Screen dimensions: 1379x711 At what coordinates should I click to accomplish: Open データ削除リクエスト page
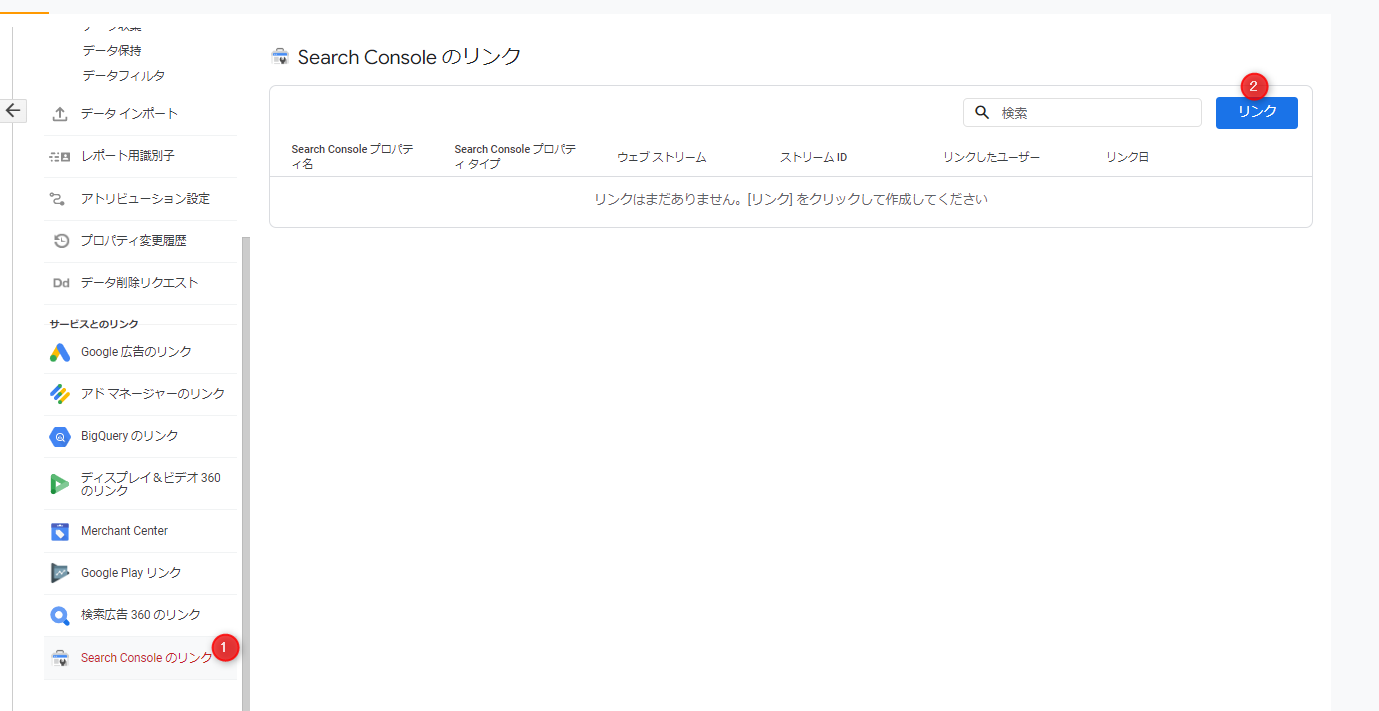139,283
